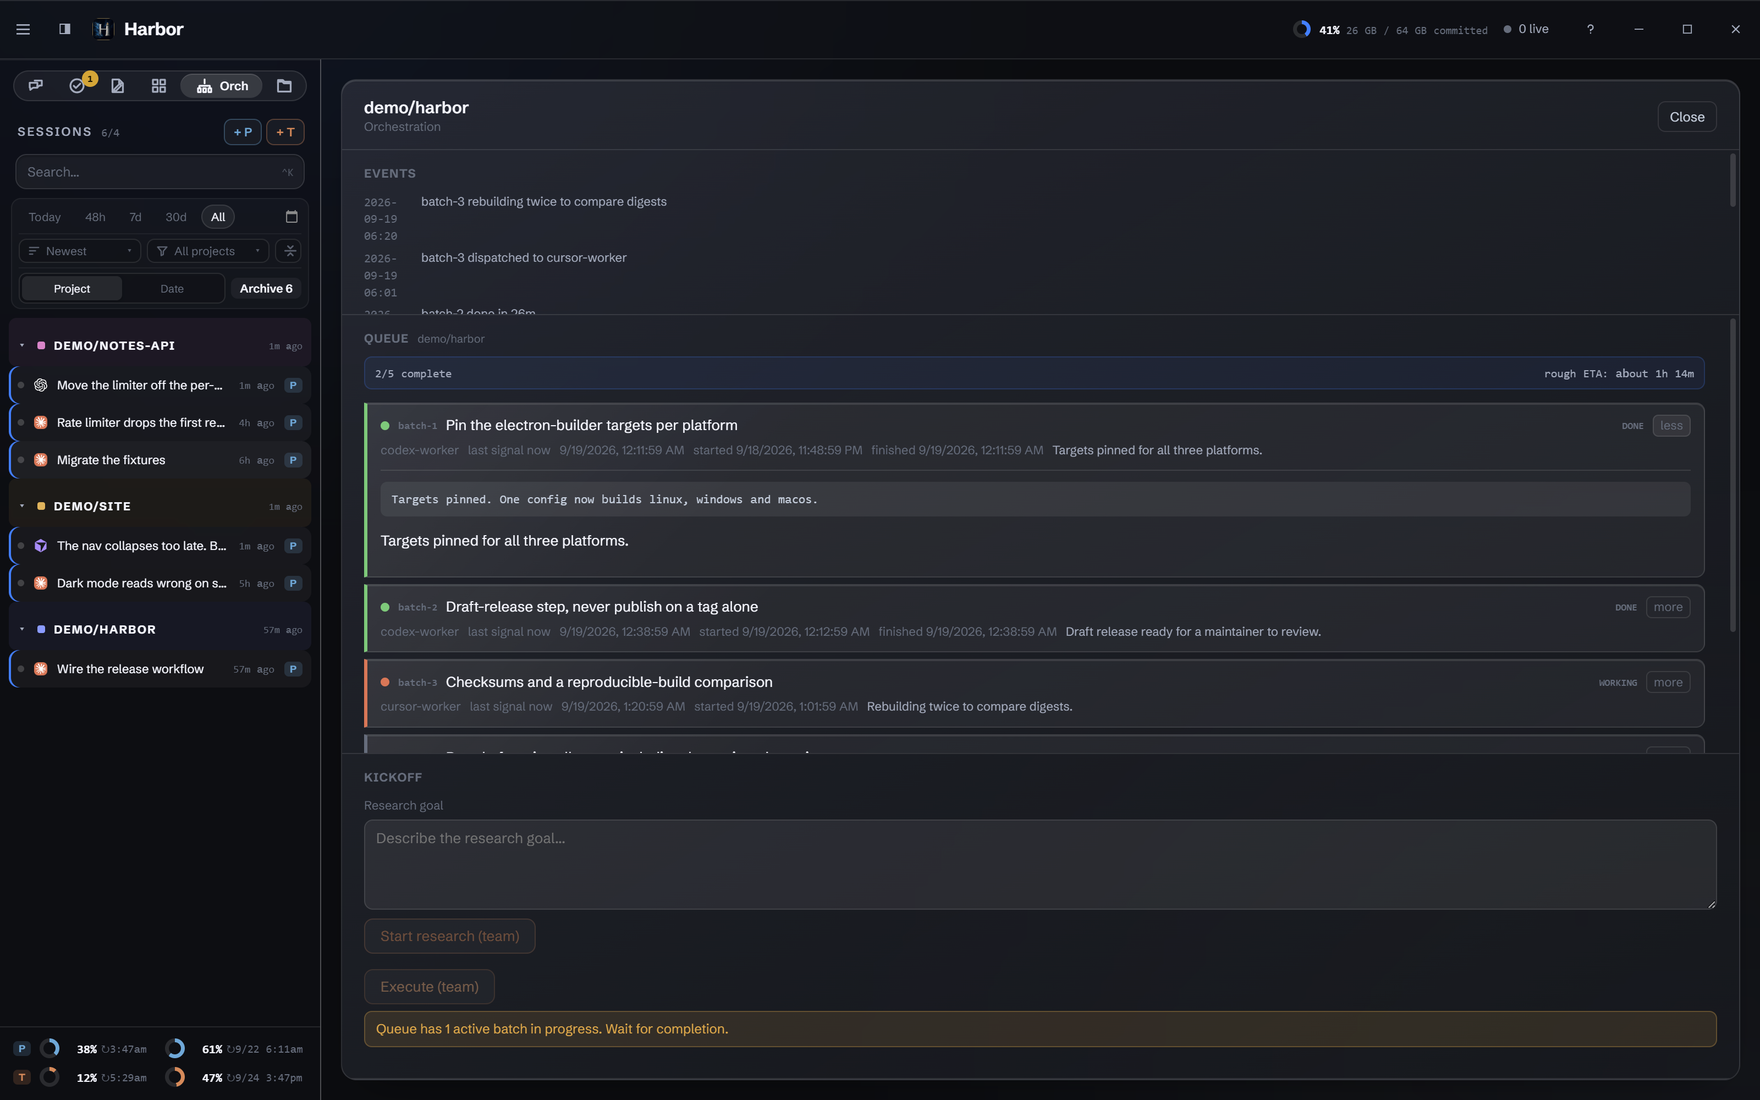Click the memory usage ring indicator
The width and height of the screenshot is (1760, 1100).
[x=1302, y=29]
